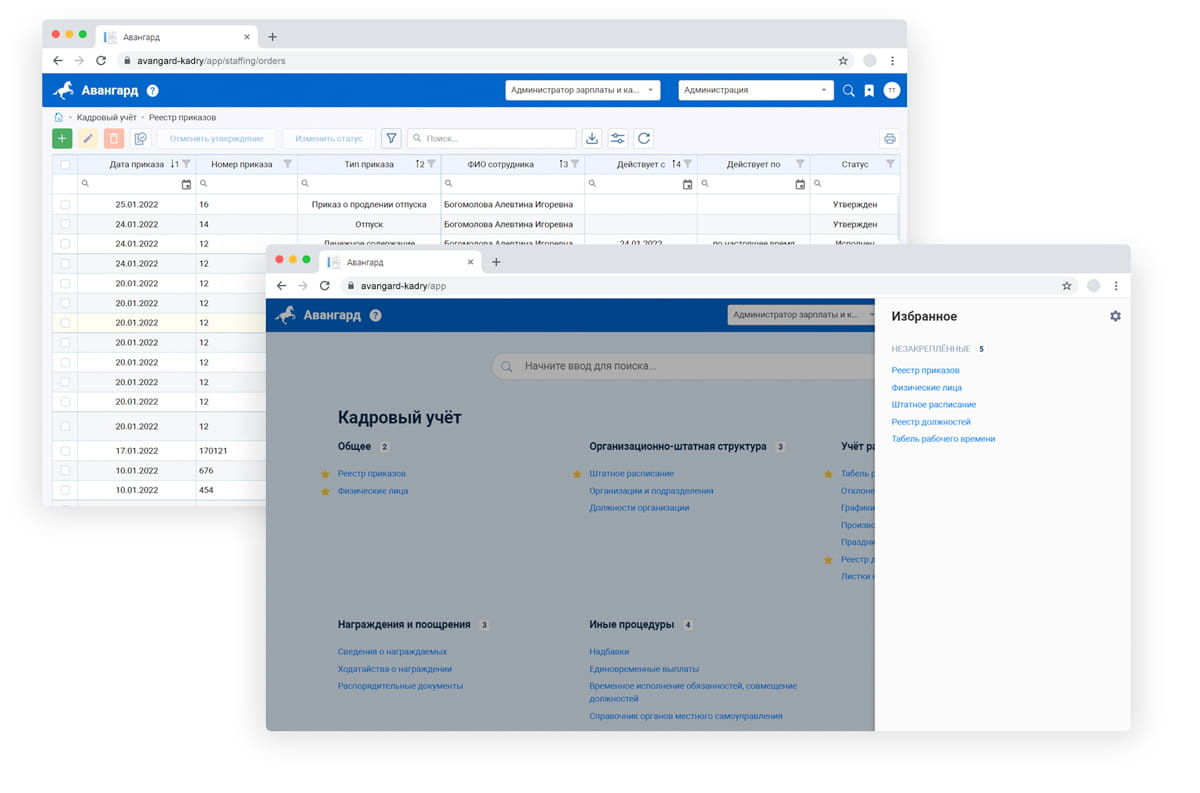This screenshot has height=793, width=1200.
Task: Open Табель рабочего времени favorite link
Action: (943, 439)
